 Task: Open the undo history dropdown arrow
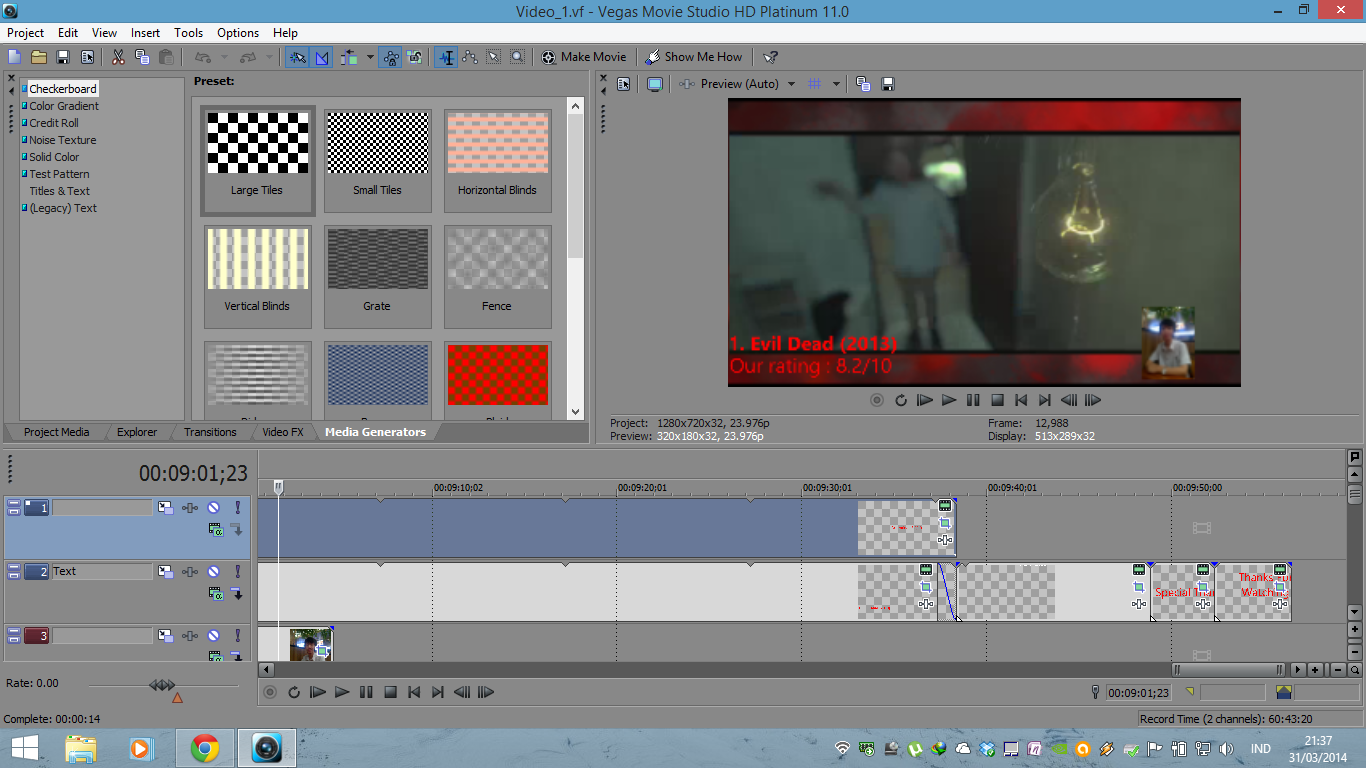point(223,57)
